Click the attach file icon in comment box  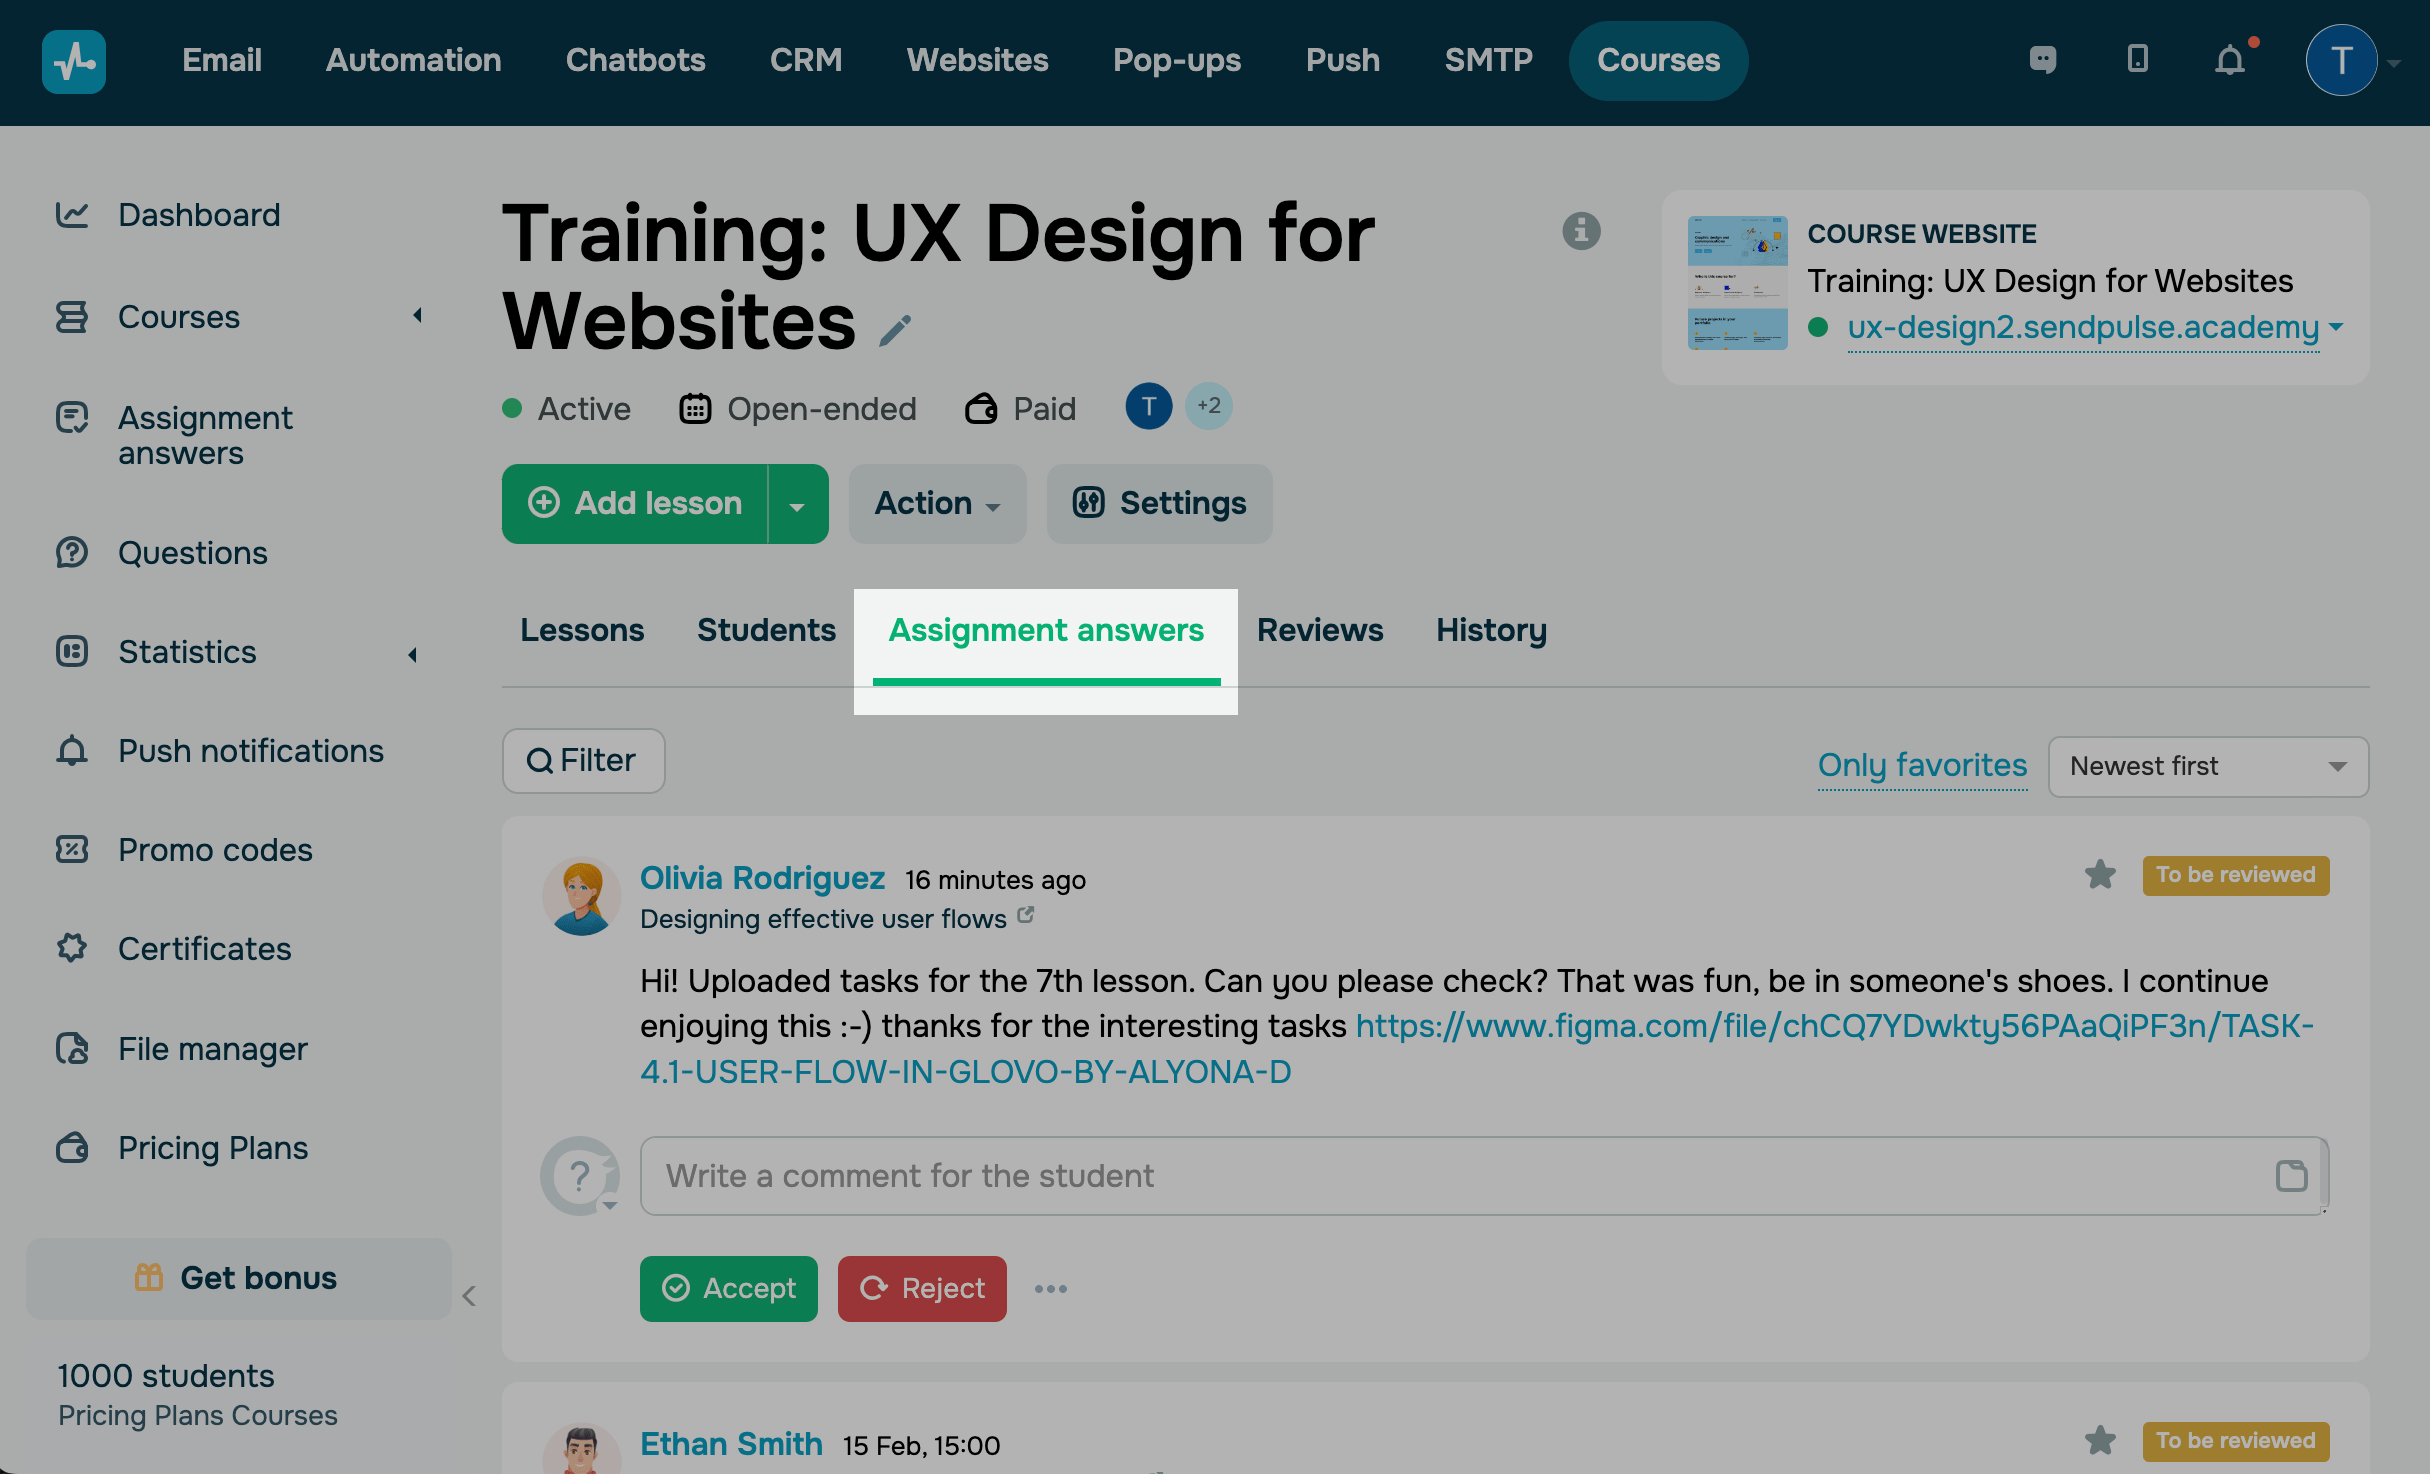[x=2291, y=1176]
